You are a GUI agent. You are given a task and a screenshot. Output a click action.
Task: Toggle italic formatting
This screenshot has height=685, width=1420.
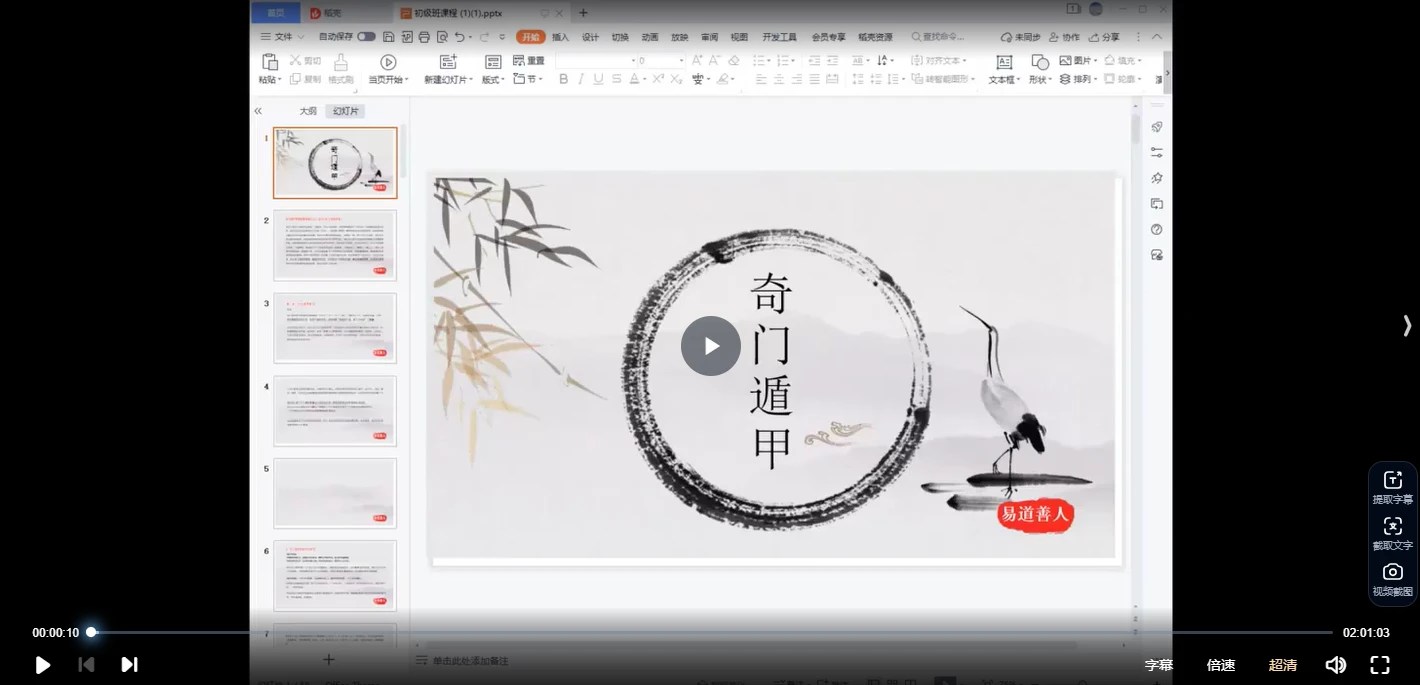(581, 79)
